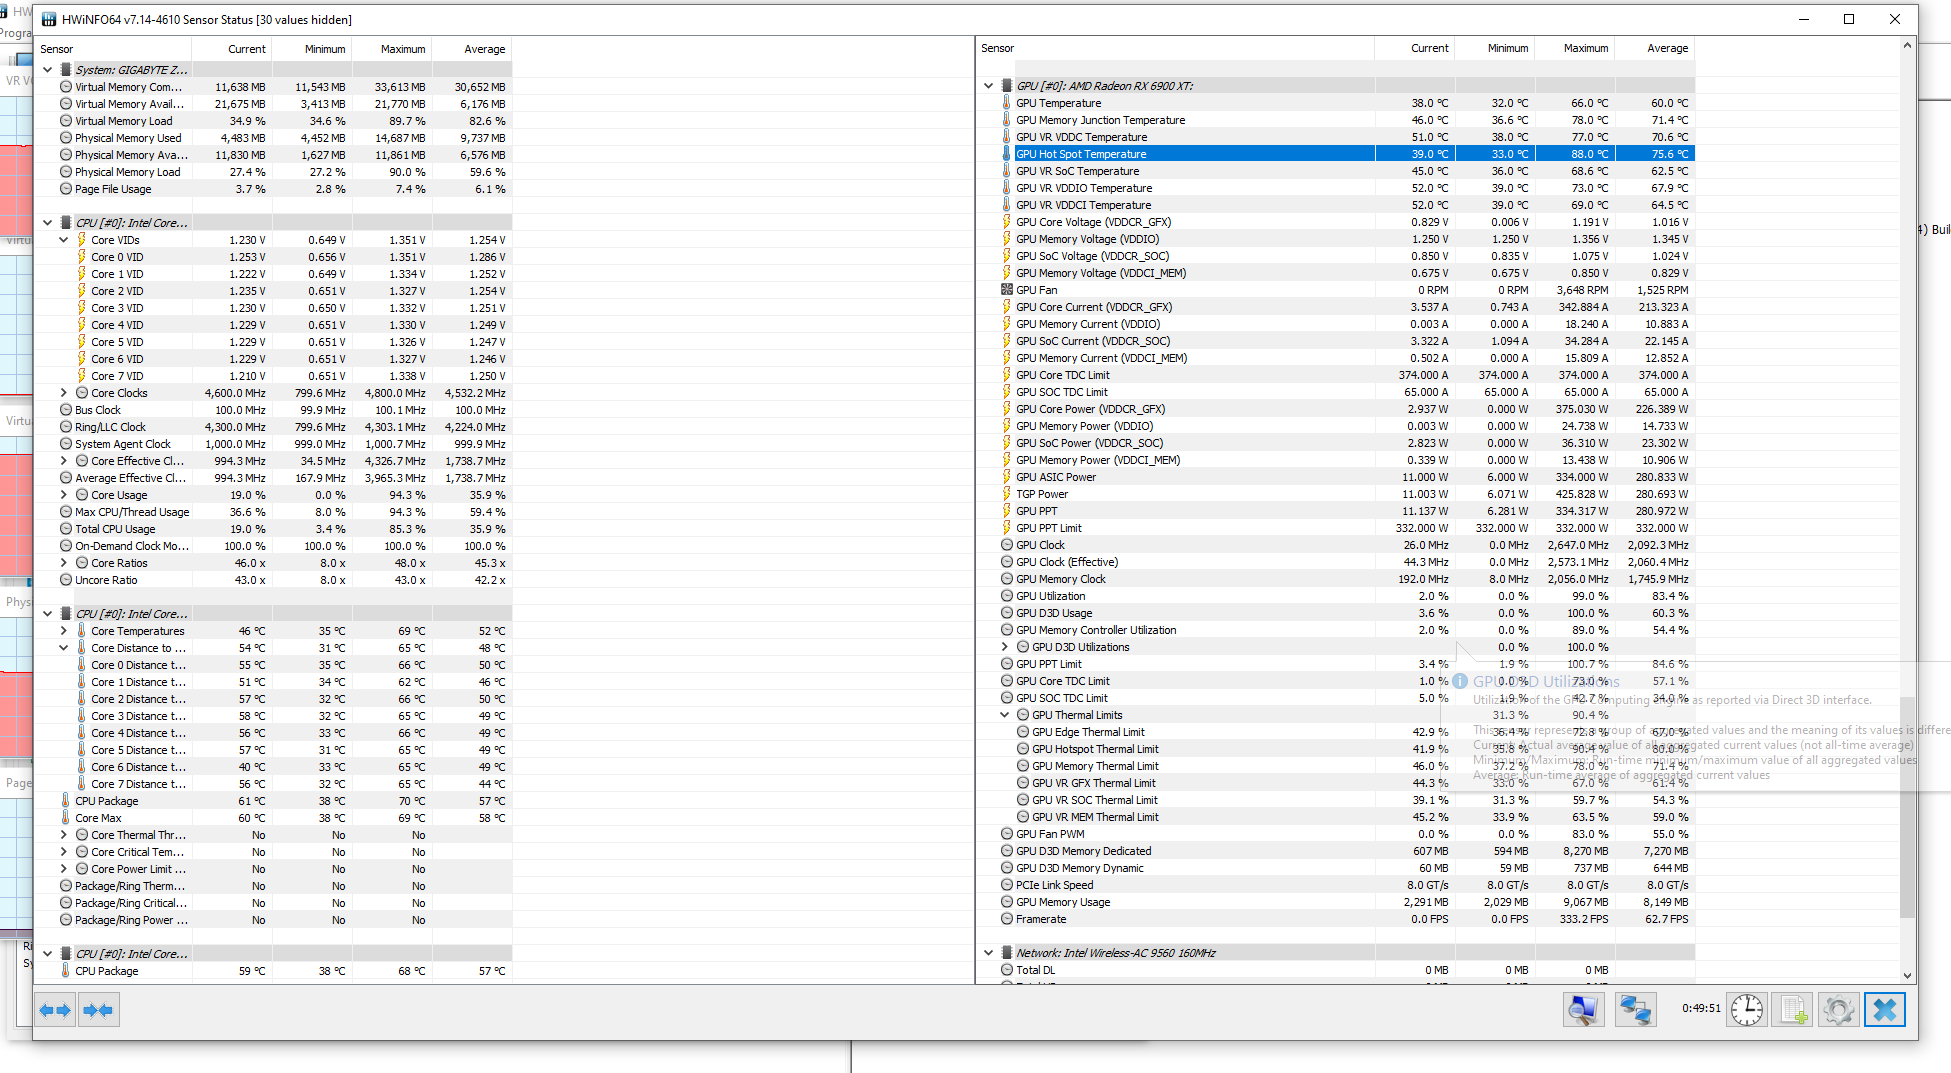Click the scrollbar up arrow of right panel

click(x=1908, y=46)
